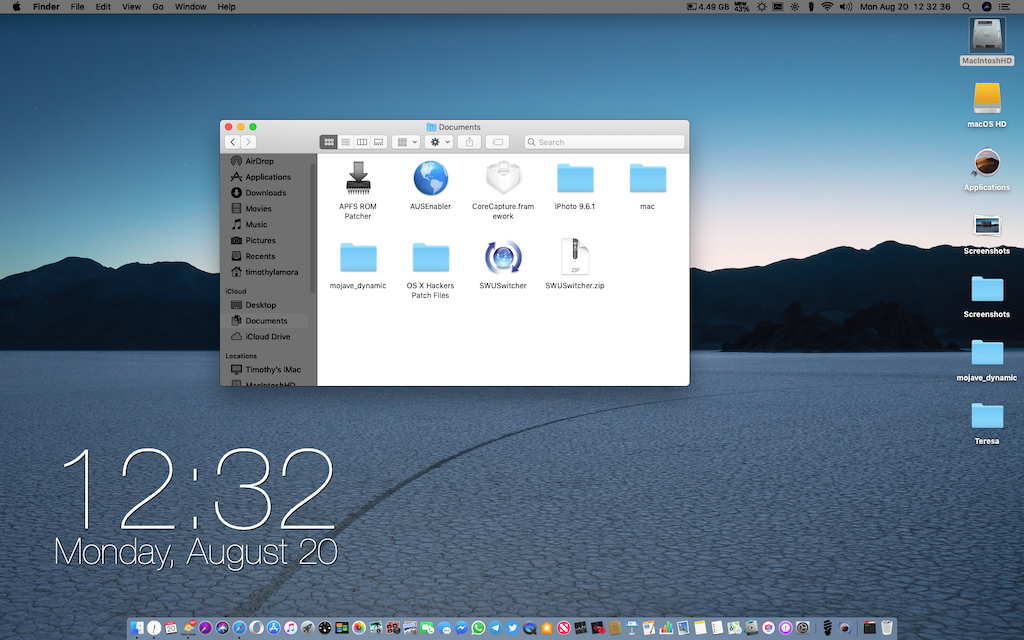
Task: Open Notification Center from menu bar
Action: [1004, 7]
